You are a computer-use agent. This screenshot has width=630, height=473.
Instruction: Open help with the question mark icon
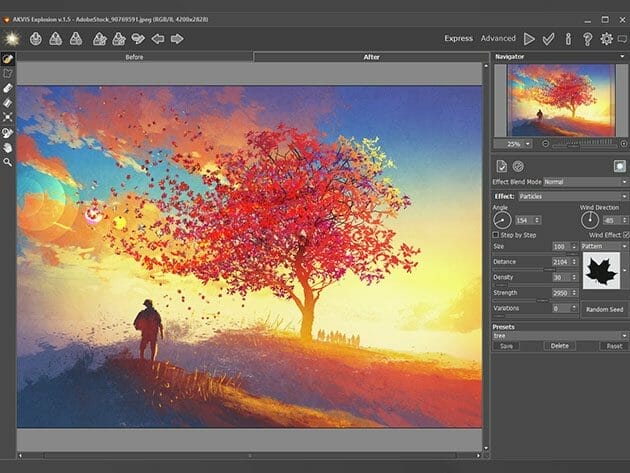pyautogui.click(x=587, y=39)
